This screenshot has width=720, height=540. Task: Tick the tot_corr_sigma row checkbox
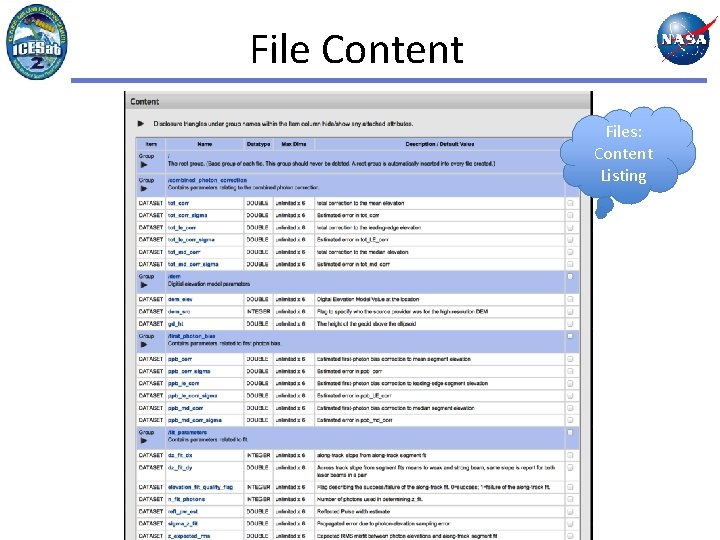pyautogui.click(x=570, y=215)
